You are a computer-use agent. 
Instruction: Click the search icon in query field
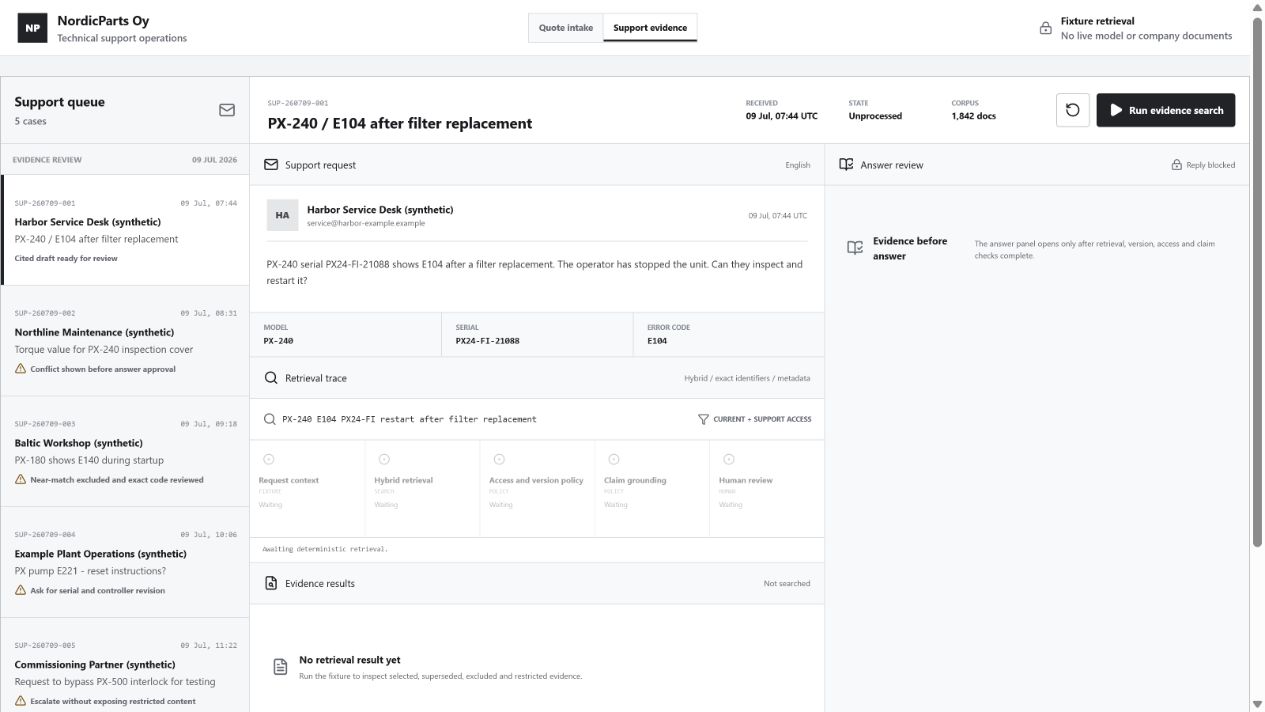tap(269, 419)
